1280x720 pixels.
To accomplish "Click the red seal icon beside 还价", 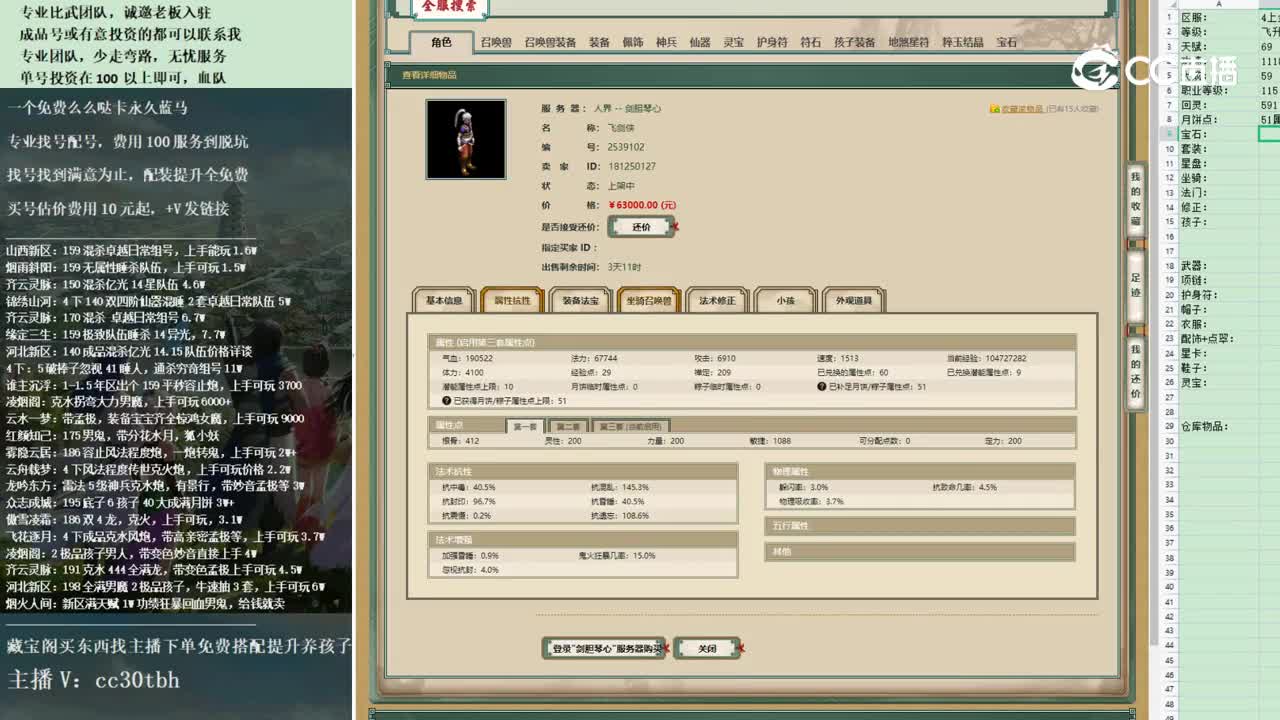I will tap(676, 227).
